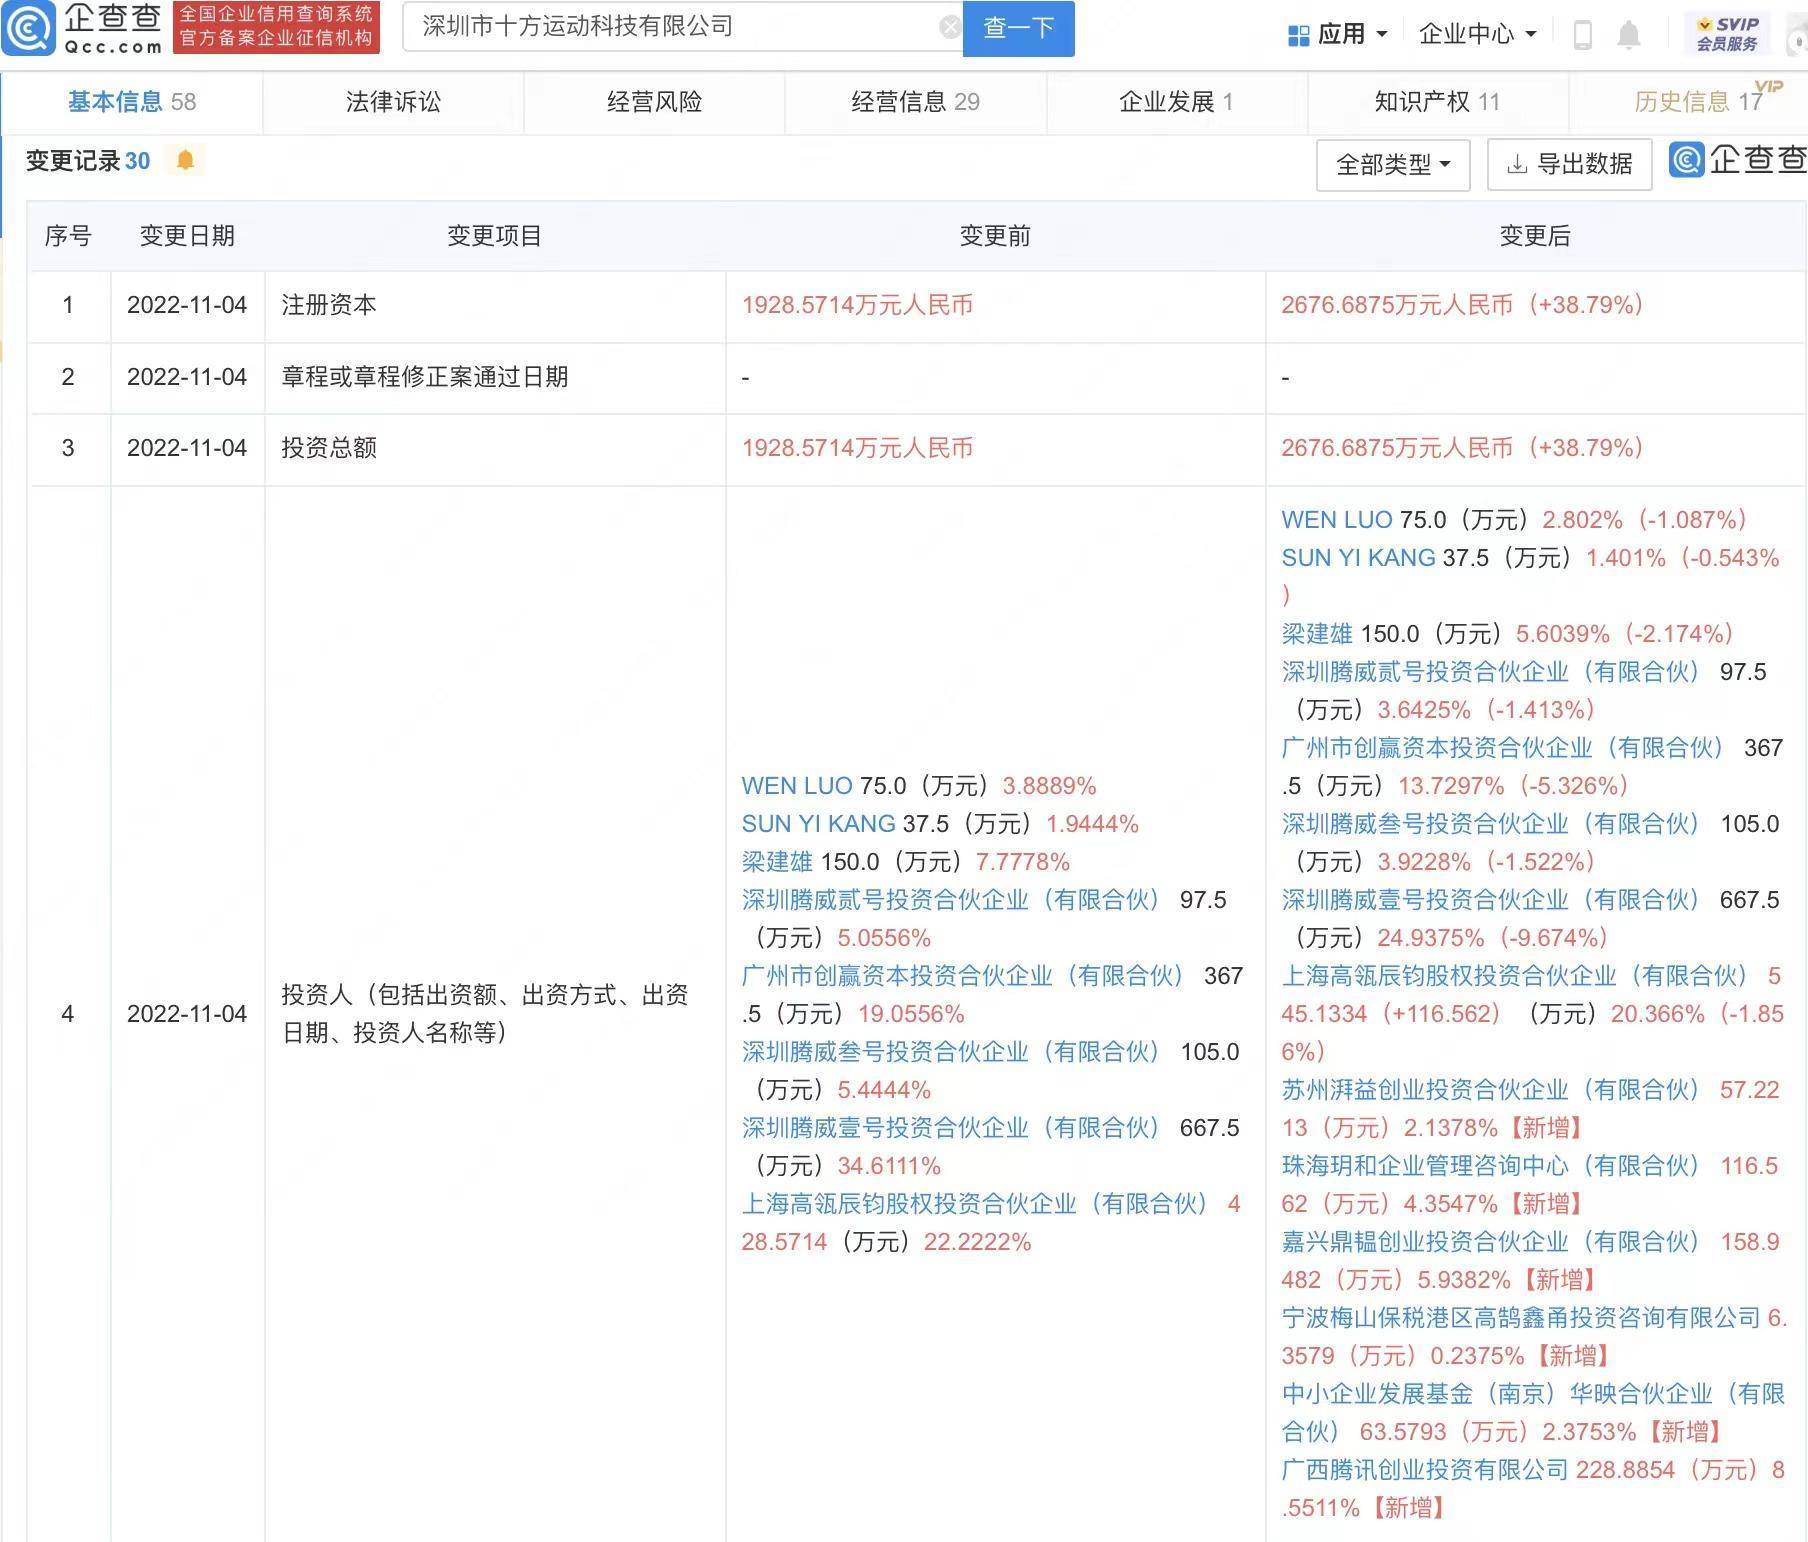Switch to 基本信息 tab

point(132,101)
